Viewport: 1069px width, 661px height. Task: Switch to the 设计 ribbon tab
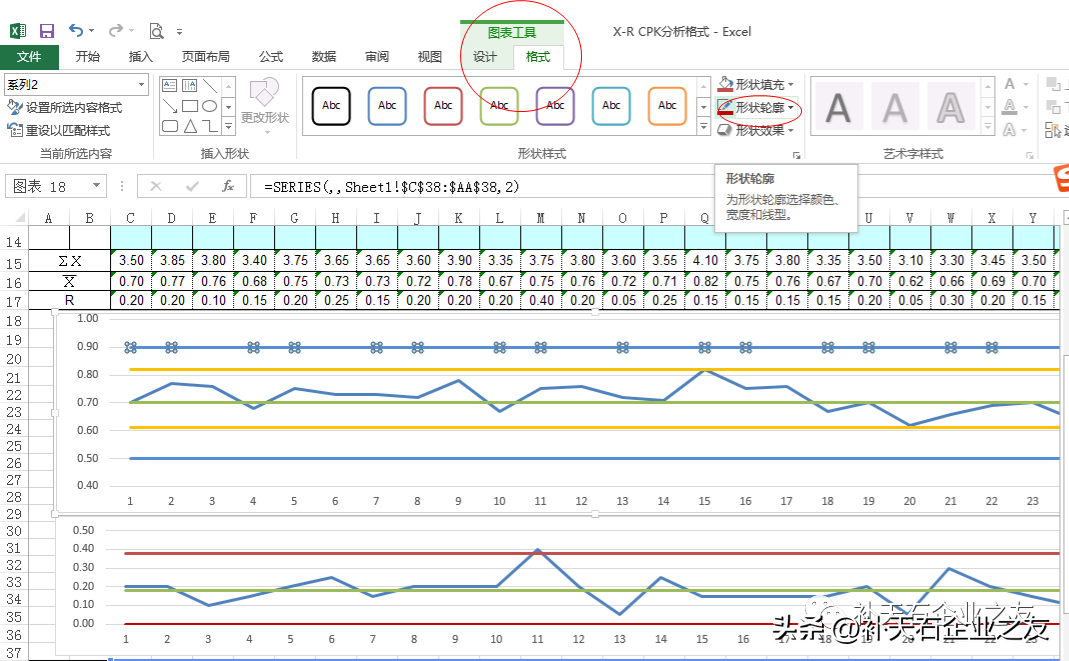[x=485, y=57]
